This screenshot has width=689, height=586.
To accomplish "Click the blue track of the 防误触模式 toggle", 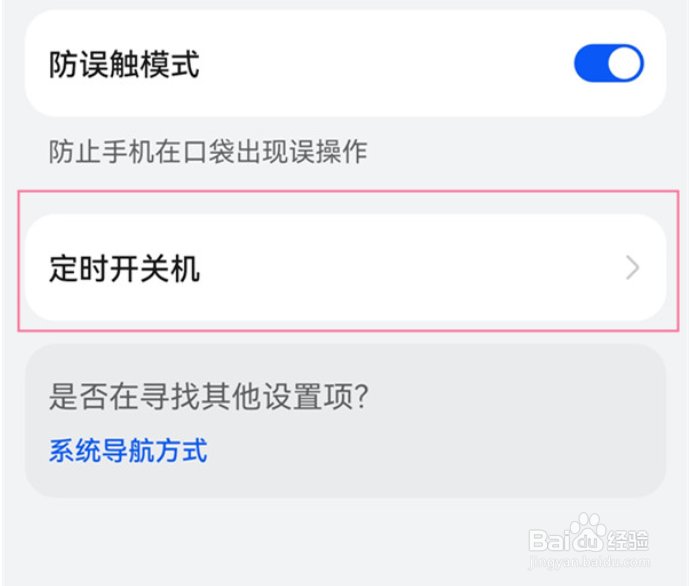I will pyautogui.click(x=590, y=63).
